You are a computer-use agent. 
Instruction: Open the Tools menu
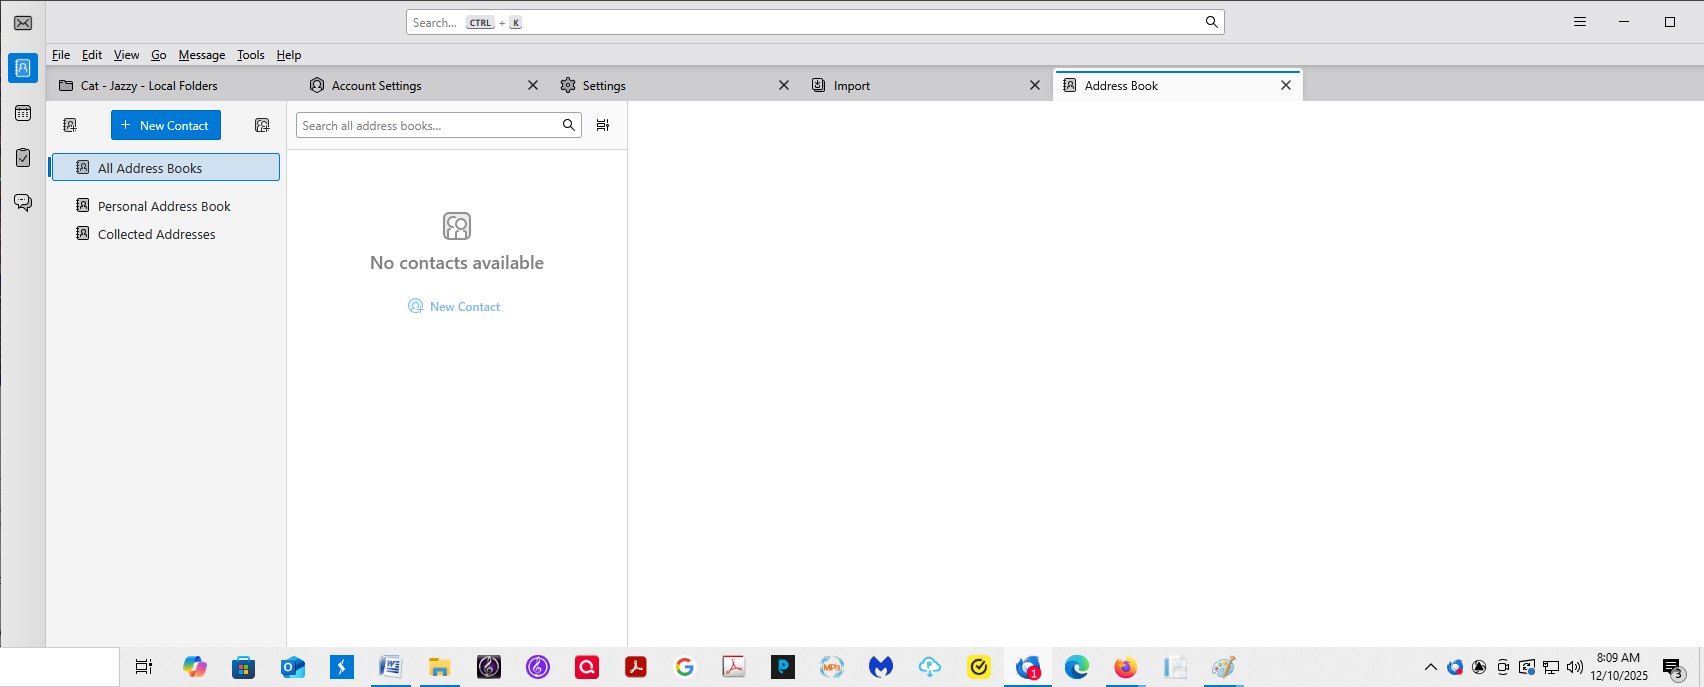[x=251, y=55]
